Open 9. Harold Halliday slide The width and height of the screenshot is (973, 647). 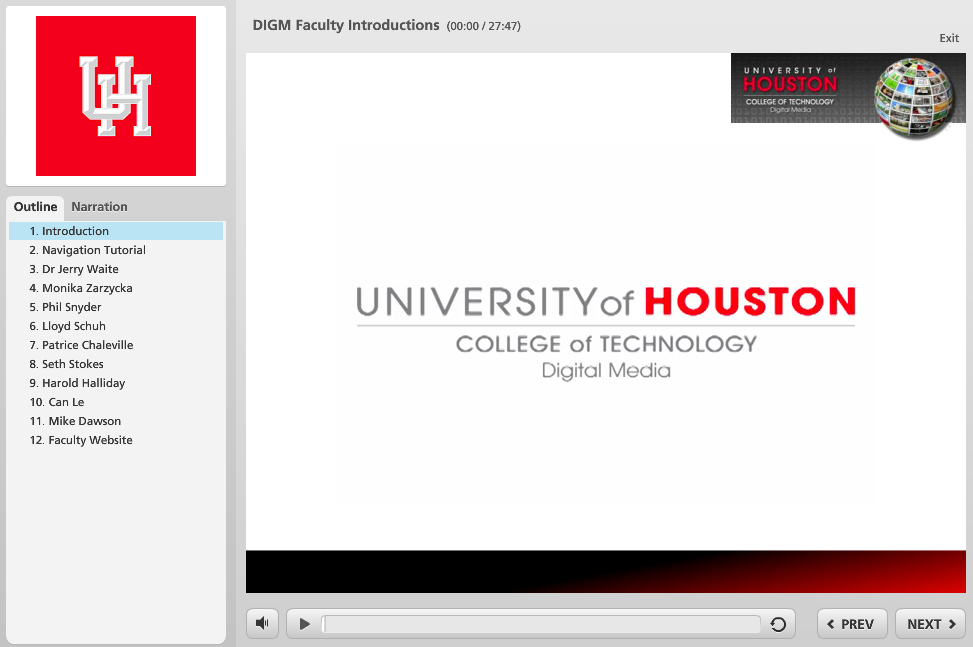point(116,383)
